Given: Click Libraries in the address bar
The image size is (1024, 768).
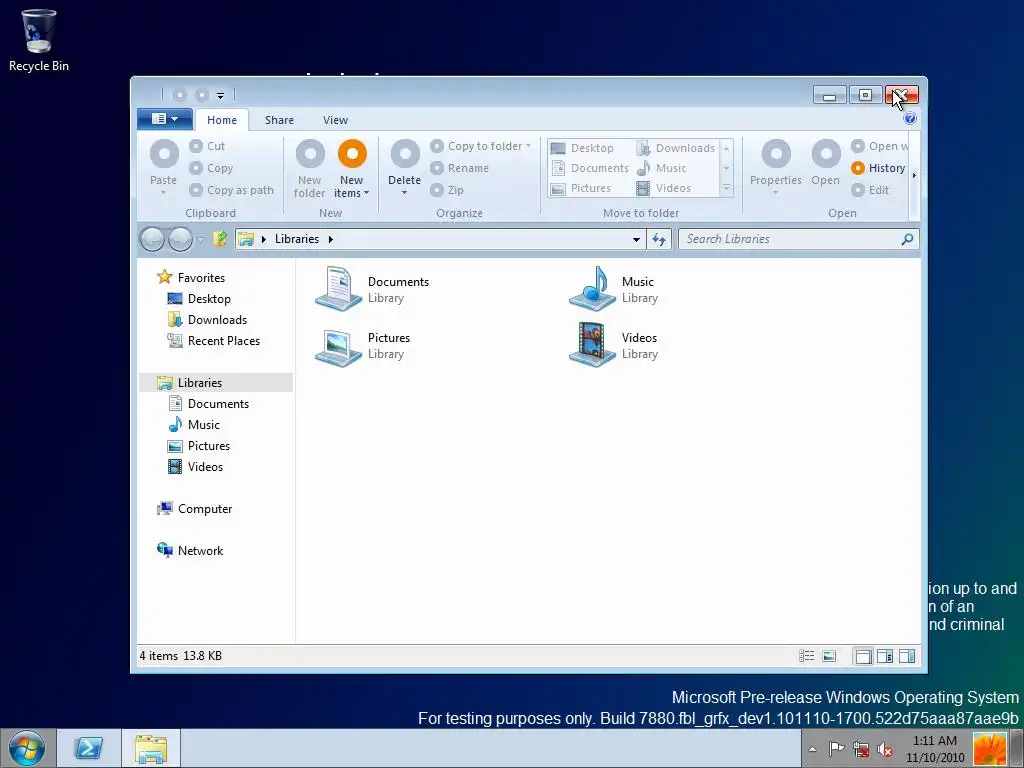Looking at the screenshot, I should pyautogui.click(x=296, y=239).
